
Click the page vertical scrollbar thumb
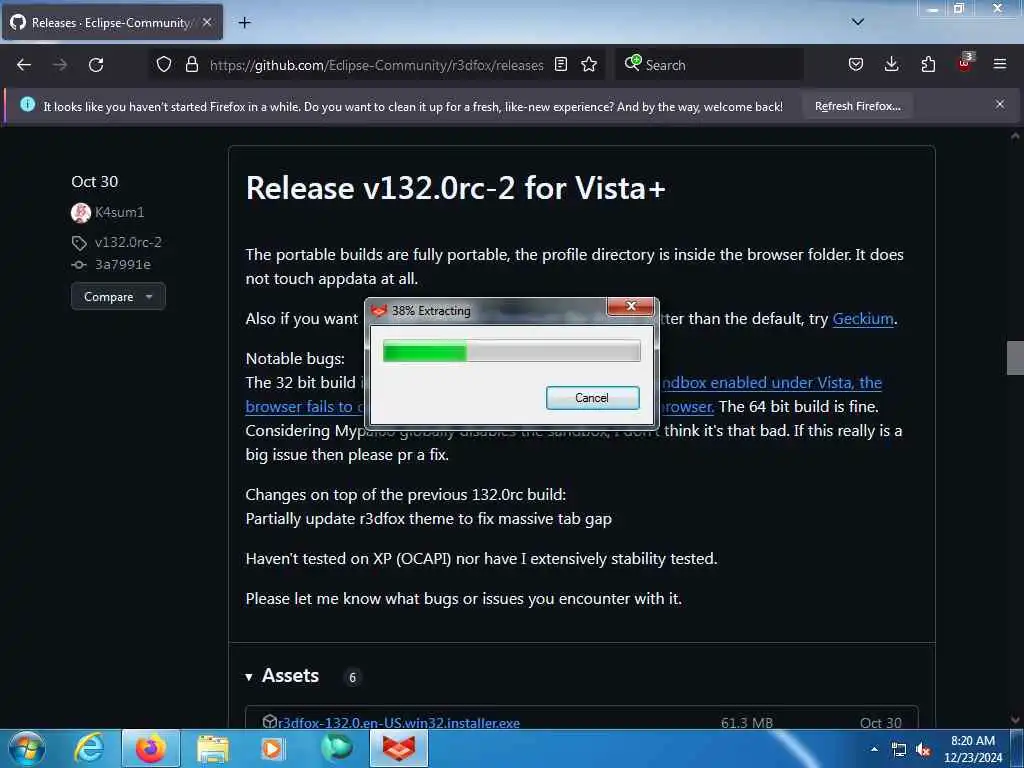1015,358
